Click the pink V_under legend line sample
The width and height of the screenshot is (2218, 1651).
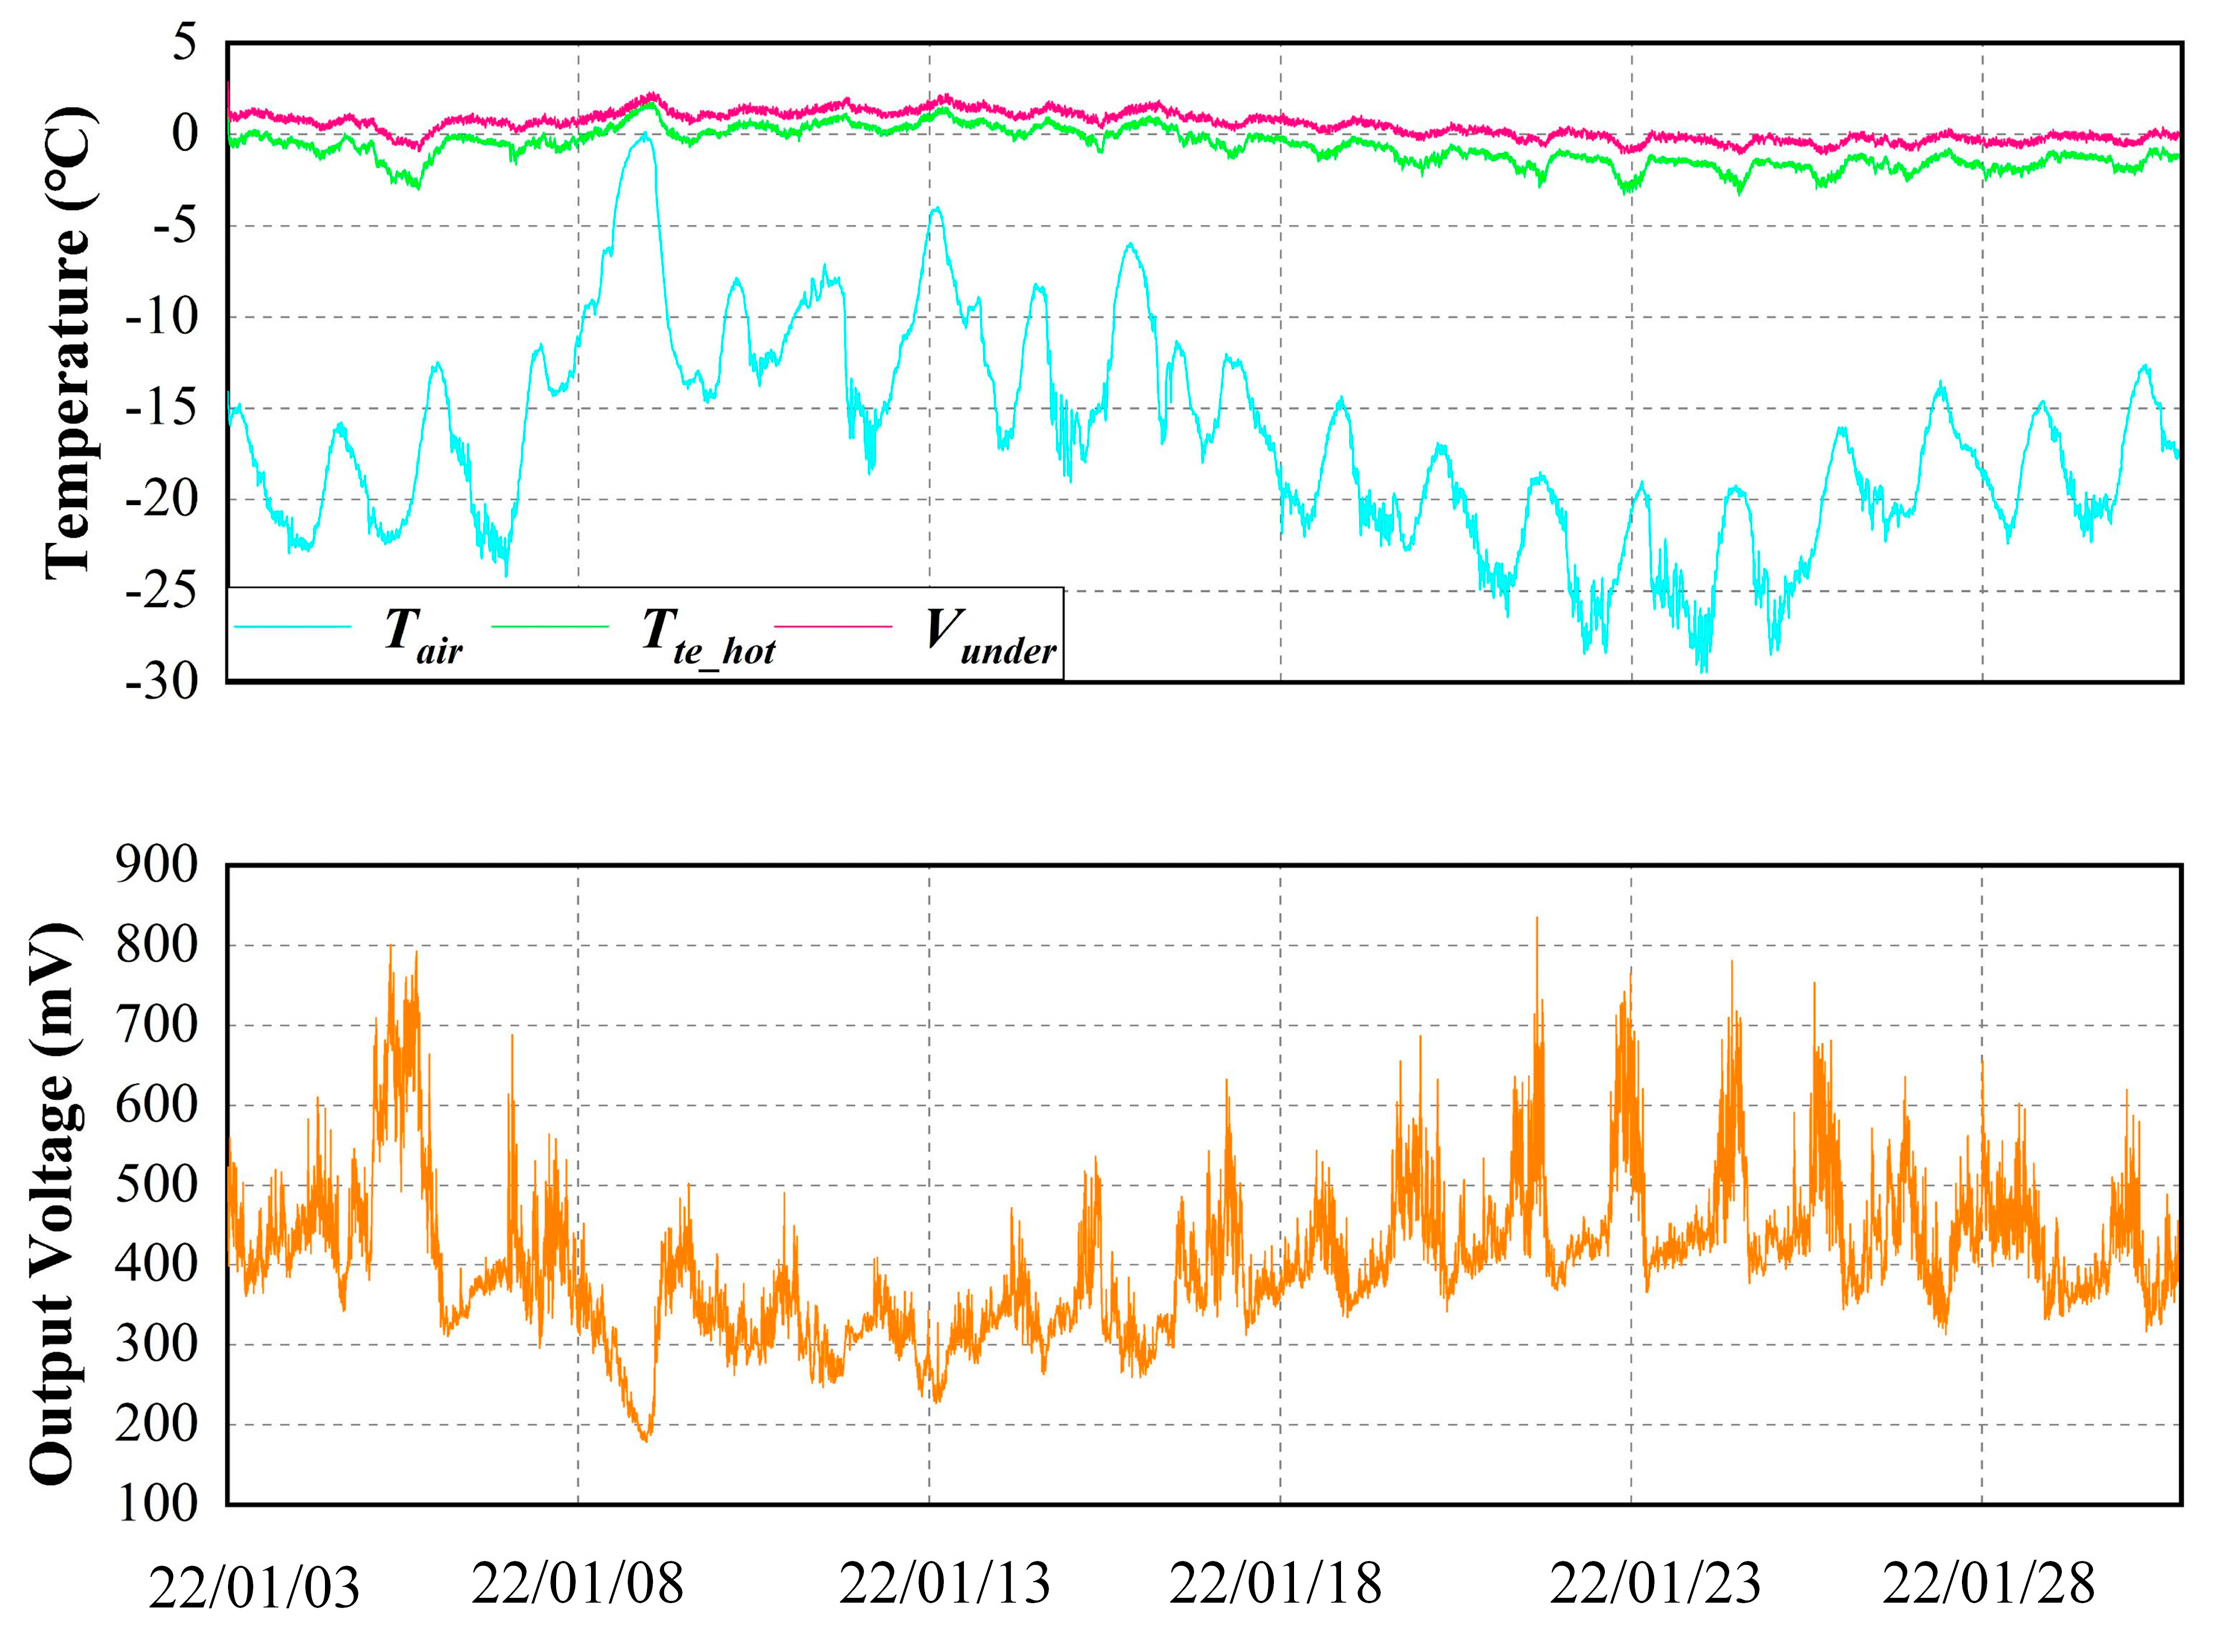coord(833,627)
